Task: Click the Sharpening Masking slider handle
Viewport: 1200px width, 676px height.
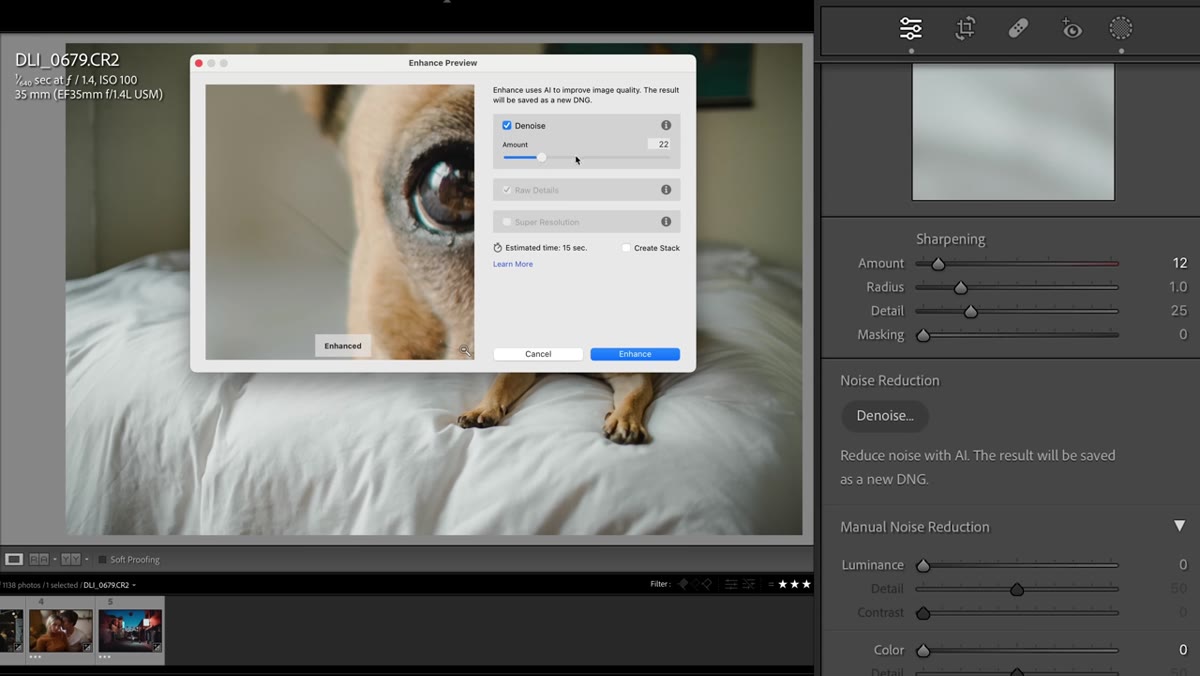Action: coord(923,336)
